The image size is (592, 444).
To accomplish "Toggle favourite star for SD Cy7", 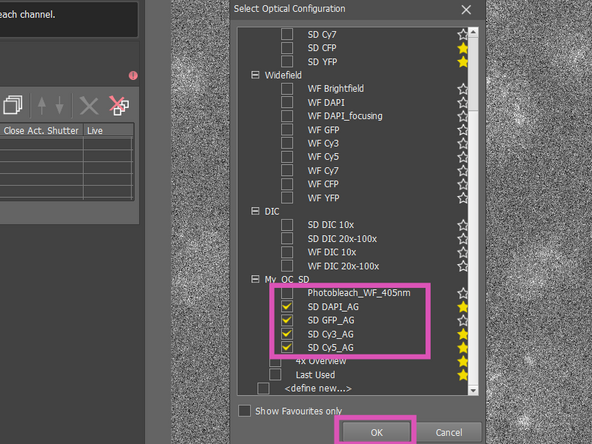I will 462,34.
